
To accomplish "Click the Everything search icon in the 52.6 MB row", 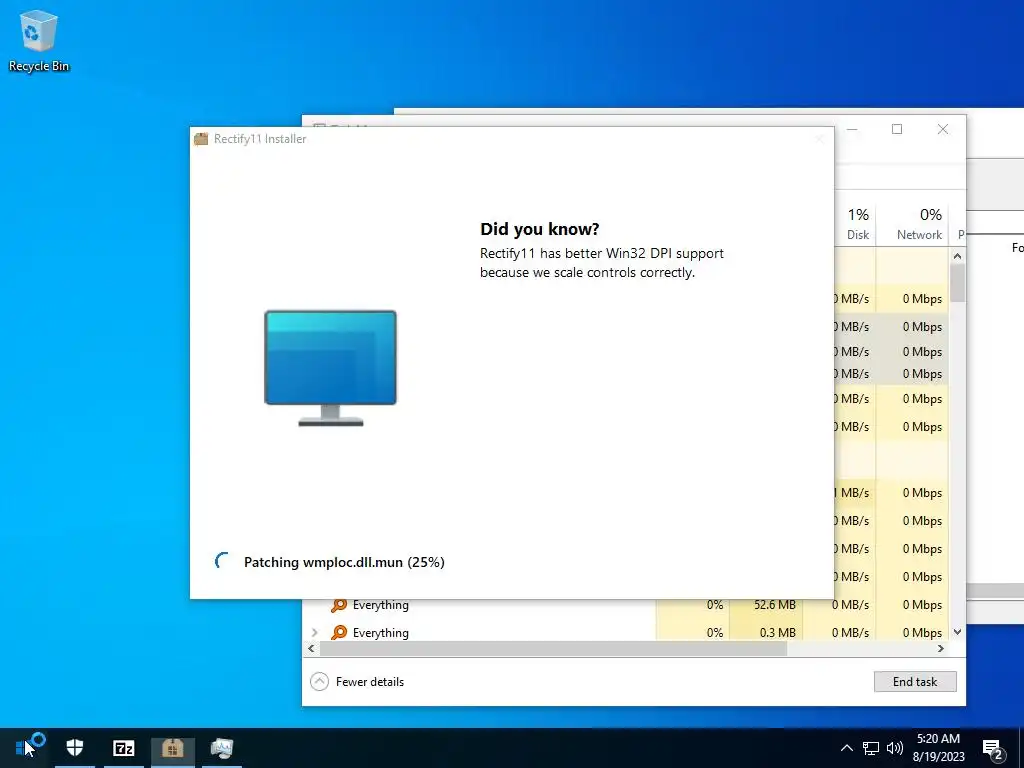I will (x=338, y=605).
